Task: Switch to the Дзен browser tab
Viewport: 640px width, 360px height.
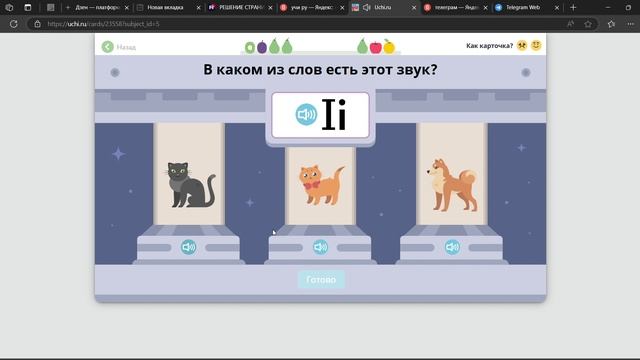Action: tap(97, 7)
